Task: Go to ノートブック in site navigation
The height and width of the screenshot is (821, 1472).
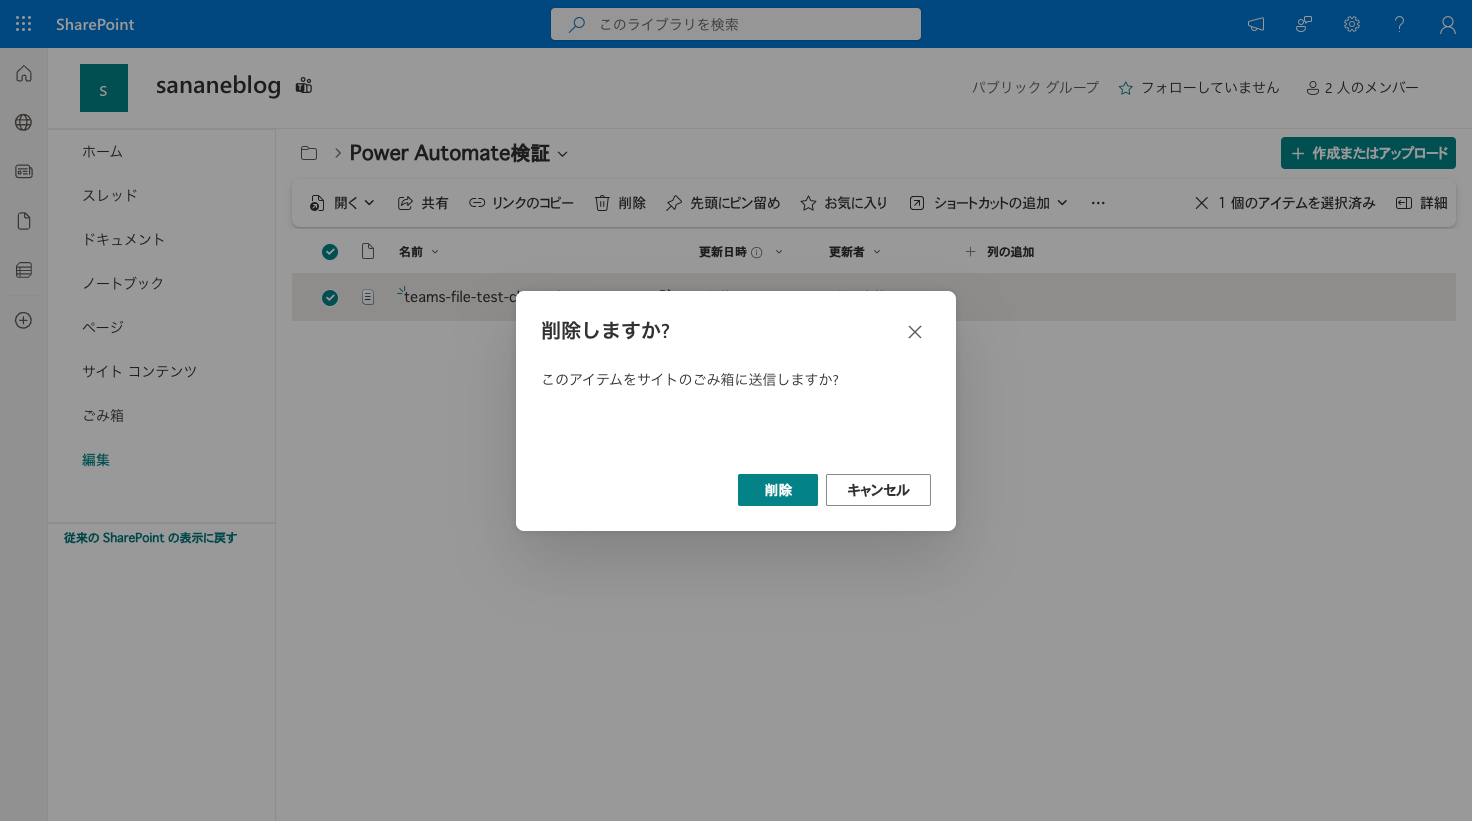Action: point(123,283)
